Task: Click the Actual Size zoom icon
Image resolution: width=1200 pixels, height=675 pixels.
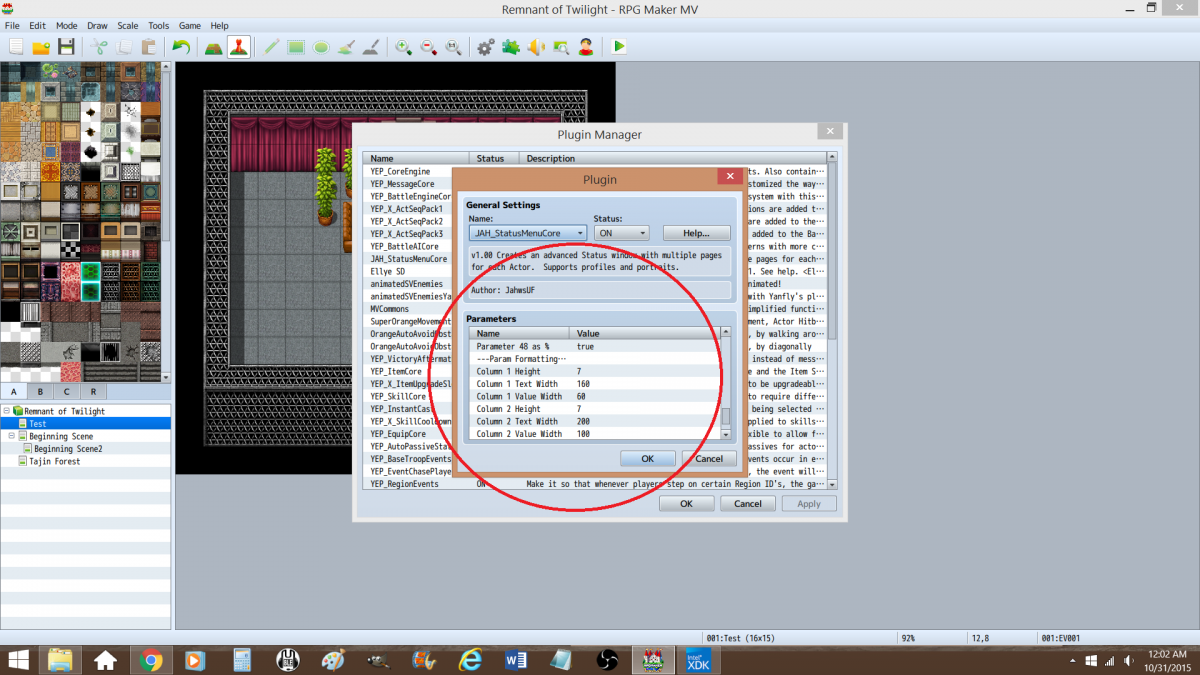Action: 454,47
